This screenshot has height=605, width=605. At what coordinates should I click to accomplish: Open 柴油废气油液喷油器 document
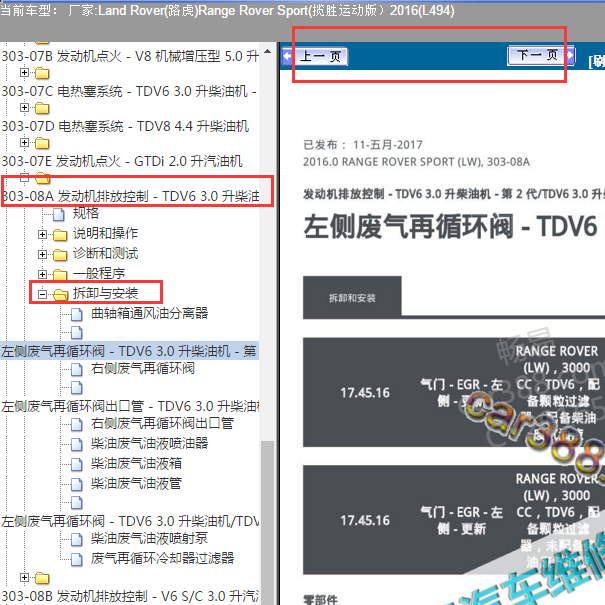150,443
